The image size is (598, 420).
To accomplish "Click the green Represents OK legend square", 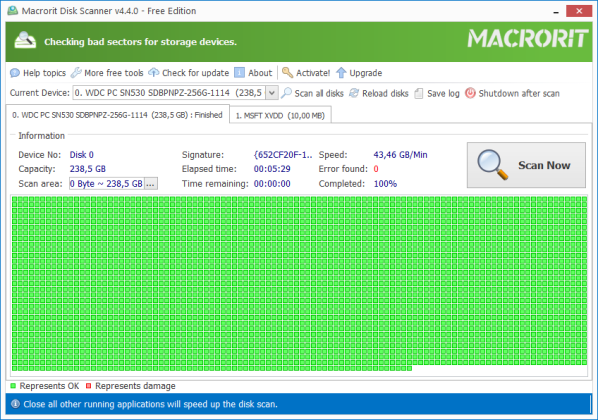I will tap(13, 386).
